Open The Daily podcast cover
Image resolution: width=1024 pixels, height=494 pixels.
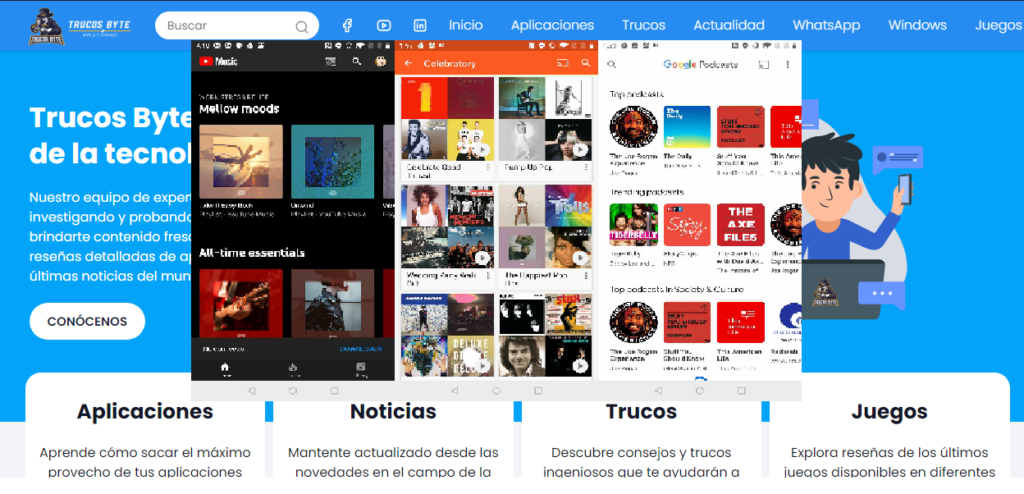pyautogui.click(x=686, y=127)
